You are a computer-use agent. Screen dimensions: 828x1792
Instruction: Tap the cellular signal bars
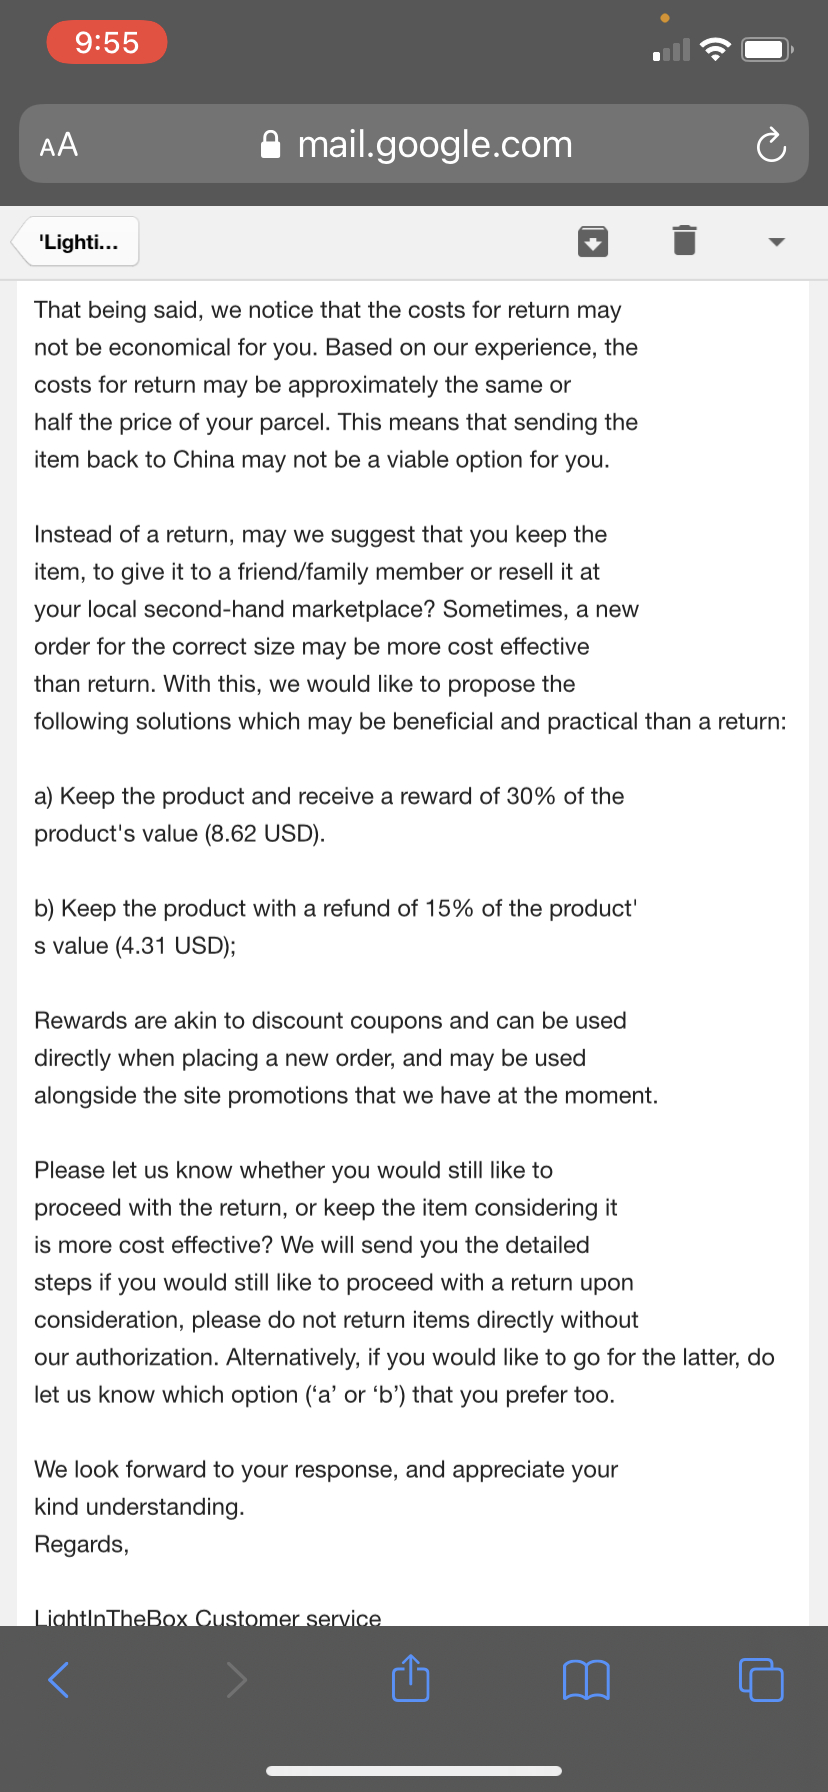coord(670,50)
